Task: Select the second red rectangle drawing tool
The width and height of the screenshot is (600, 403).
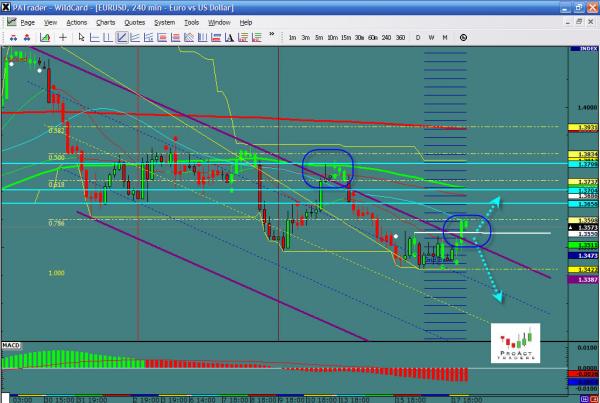Action: click(175, 38)
